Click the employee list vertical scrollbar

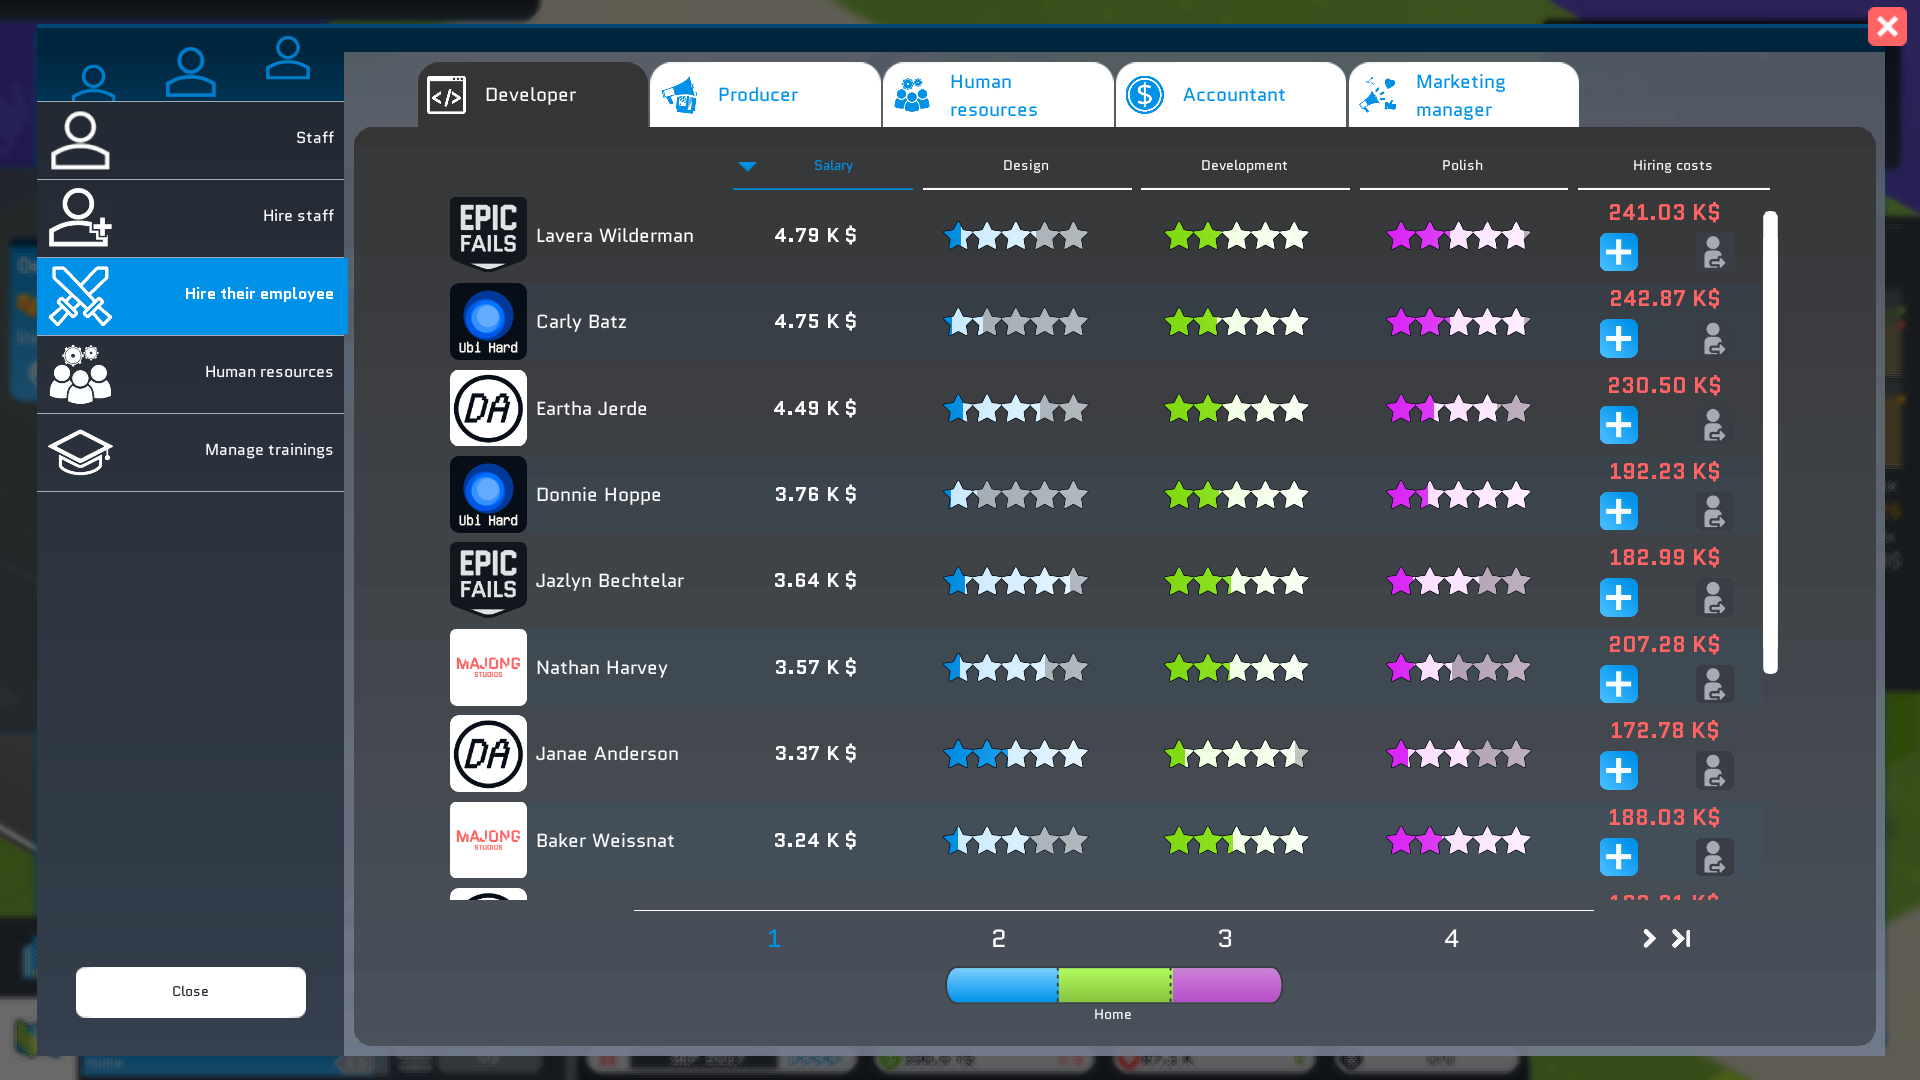pyautogui.click(x=1770, y=442)
